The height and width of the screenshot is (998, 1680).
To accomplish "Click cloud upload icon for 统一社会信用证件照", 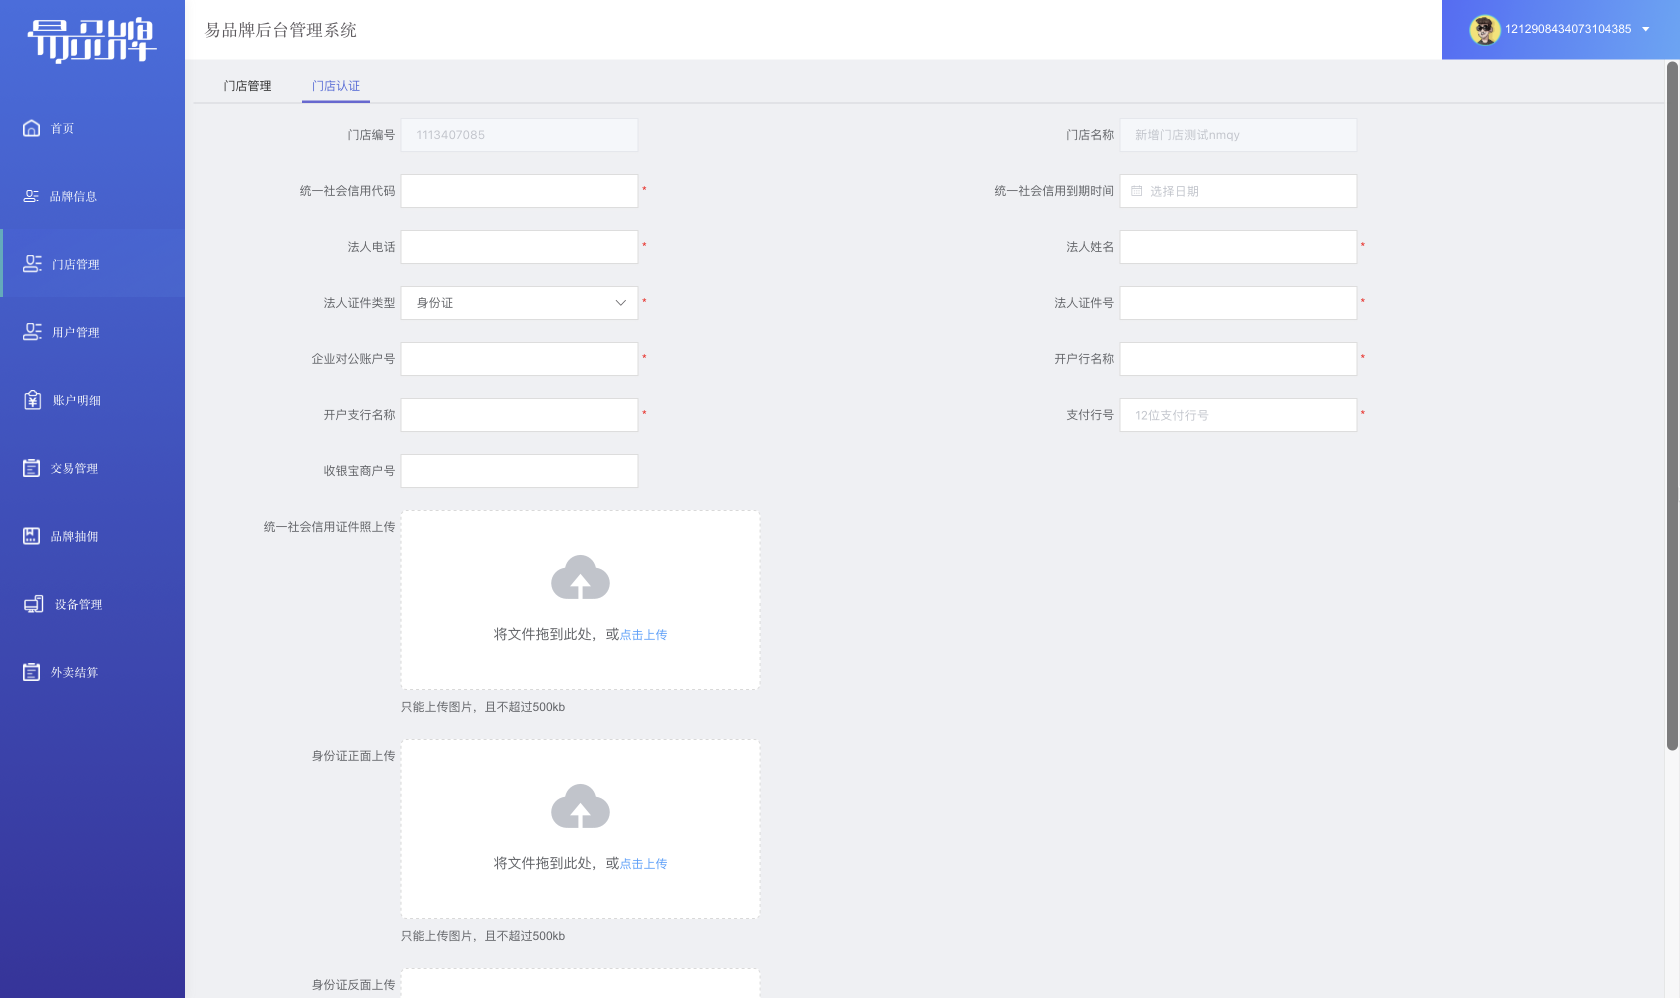I will click(580, 577).
